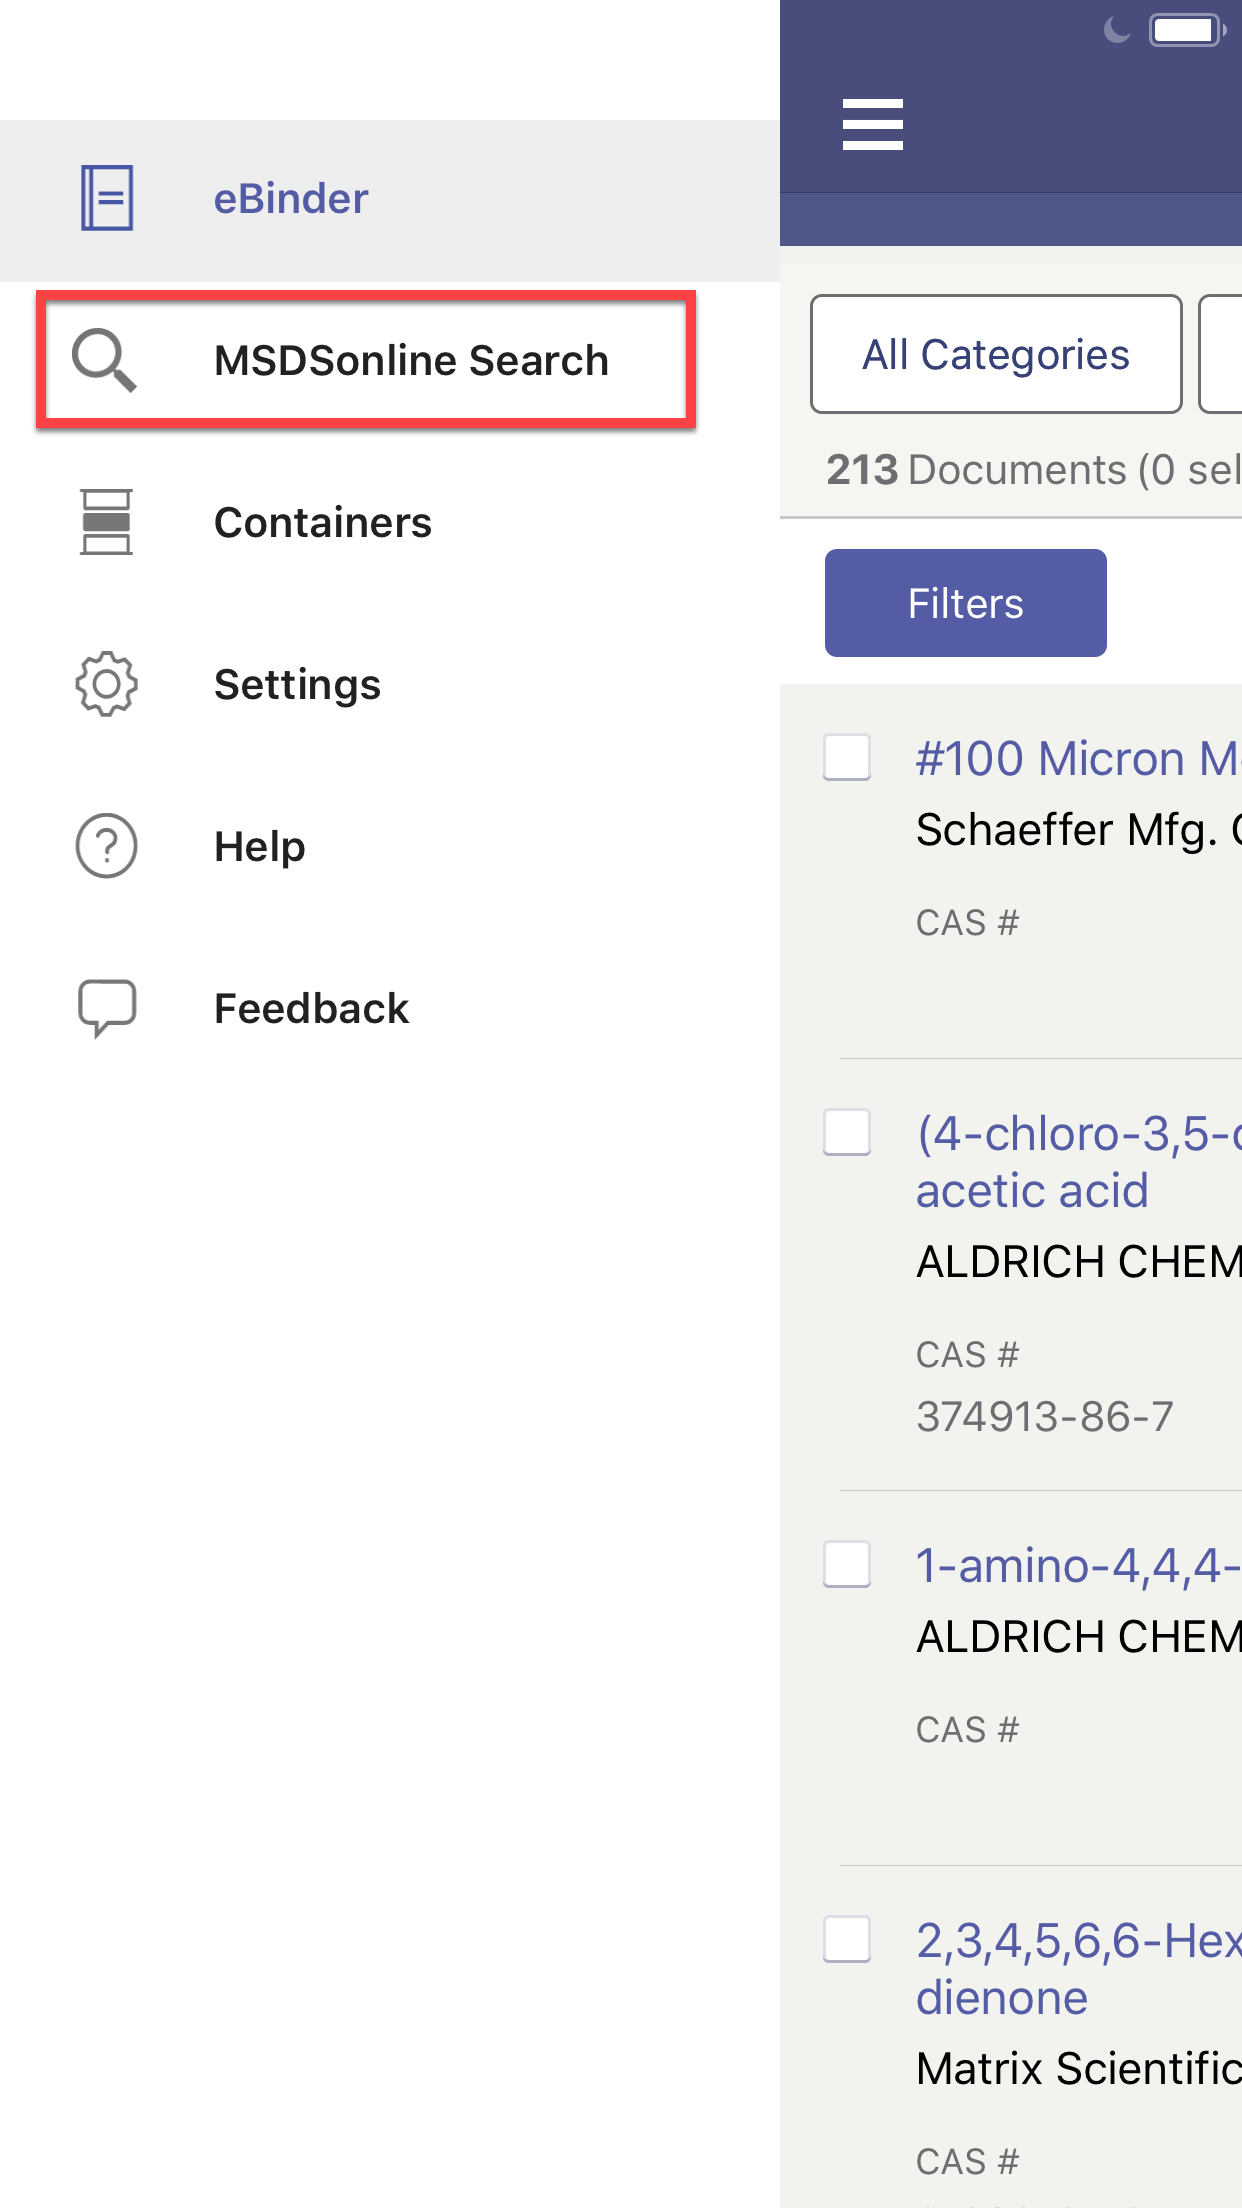Open the Filters button
1242x2208 pixels.
965,603
